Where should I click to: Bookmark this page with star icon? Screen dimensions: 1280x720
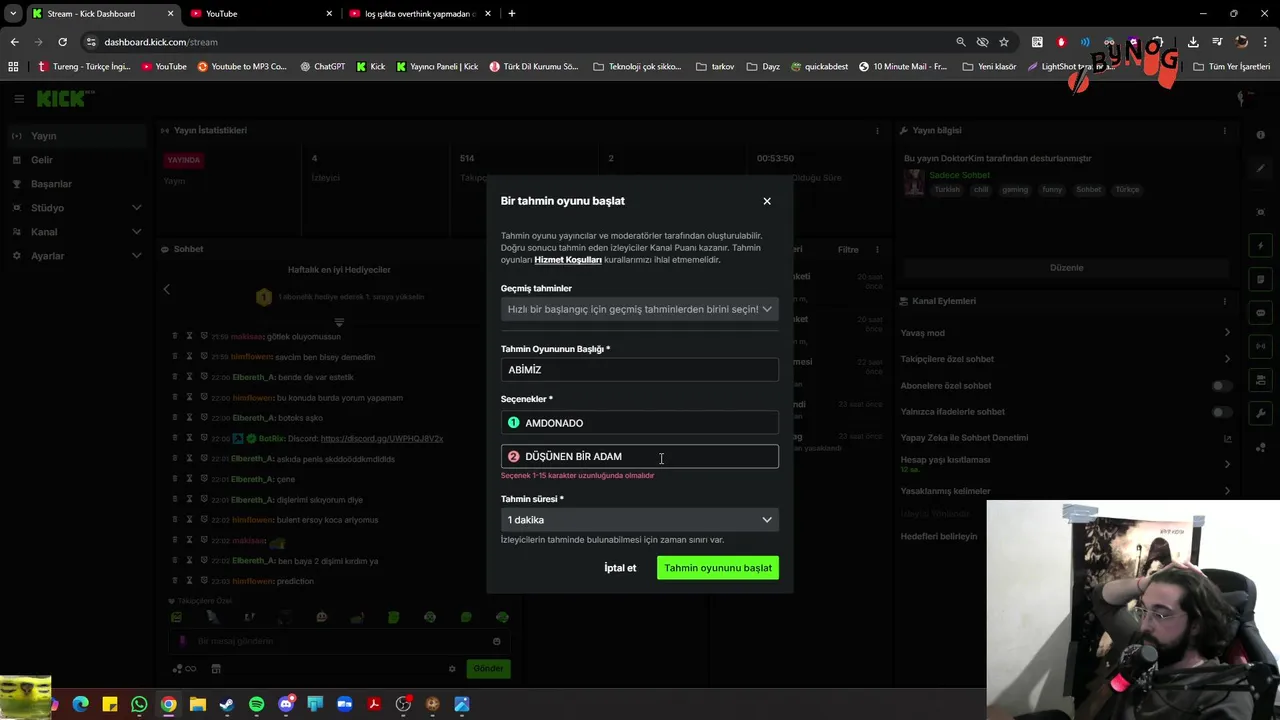[x=1004, y=42]
